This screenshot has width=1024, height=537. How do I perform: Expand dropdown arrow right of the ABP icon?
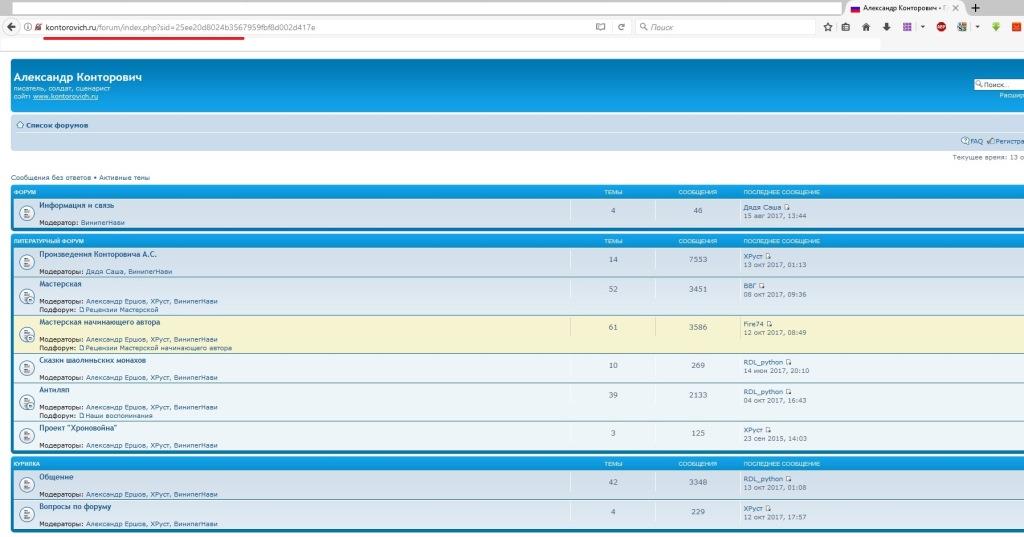[x=978, y=27]
